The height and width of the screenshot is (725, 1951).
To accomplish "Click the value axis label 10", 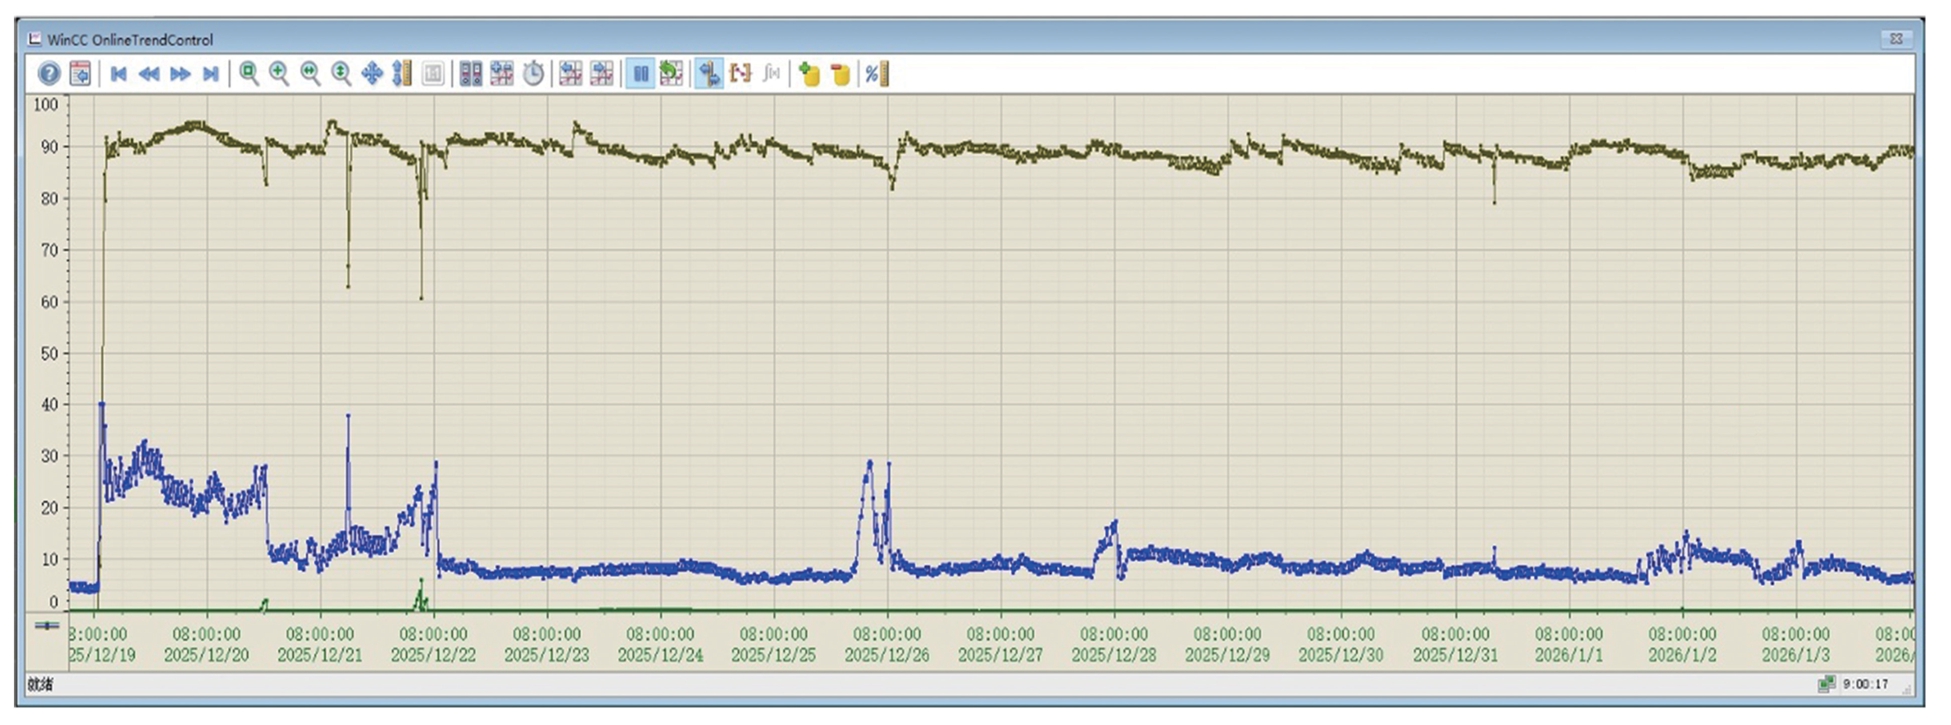I will tap(49, 559).
